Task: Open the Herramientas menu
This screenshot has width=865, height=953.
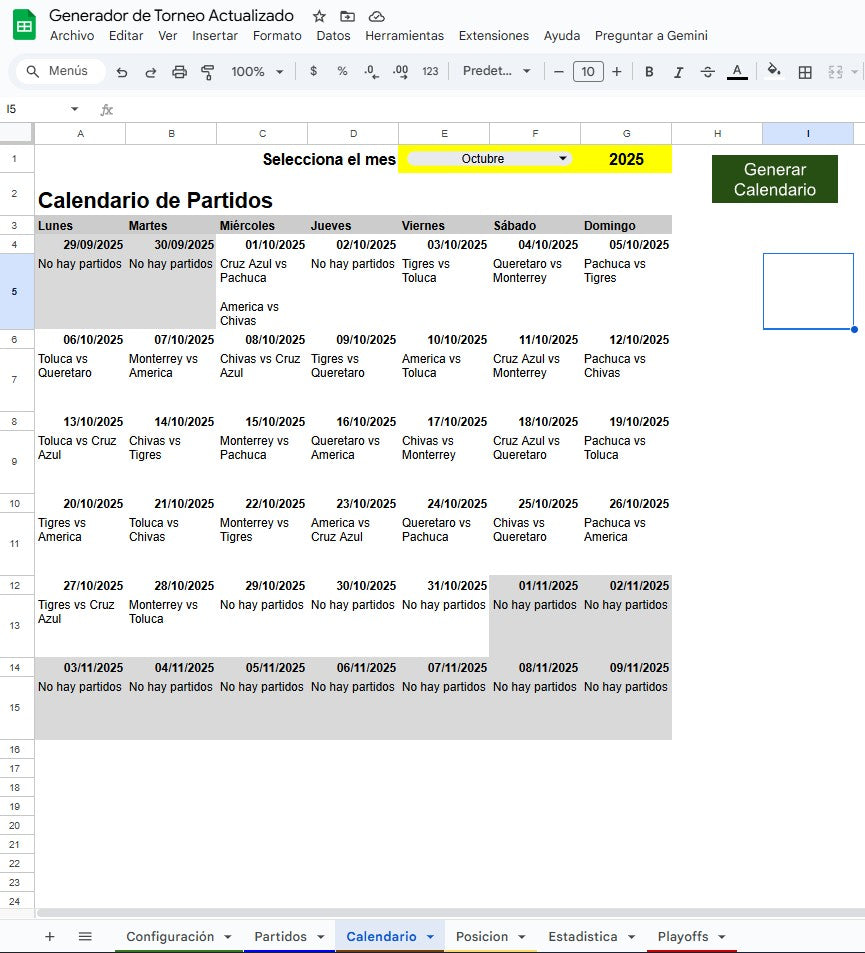Action: (404, 35)
